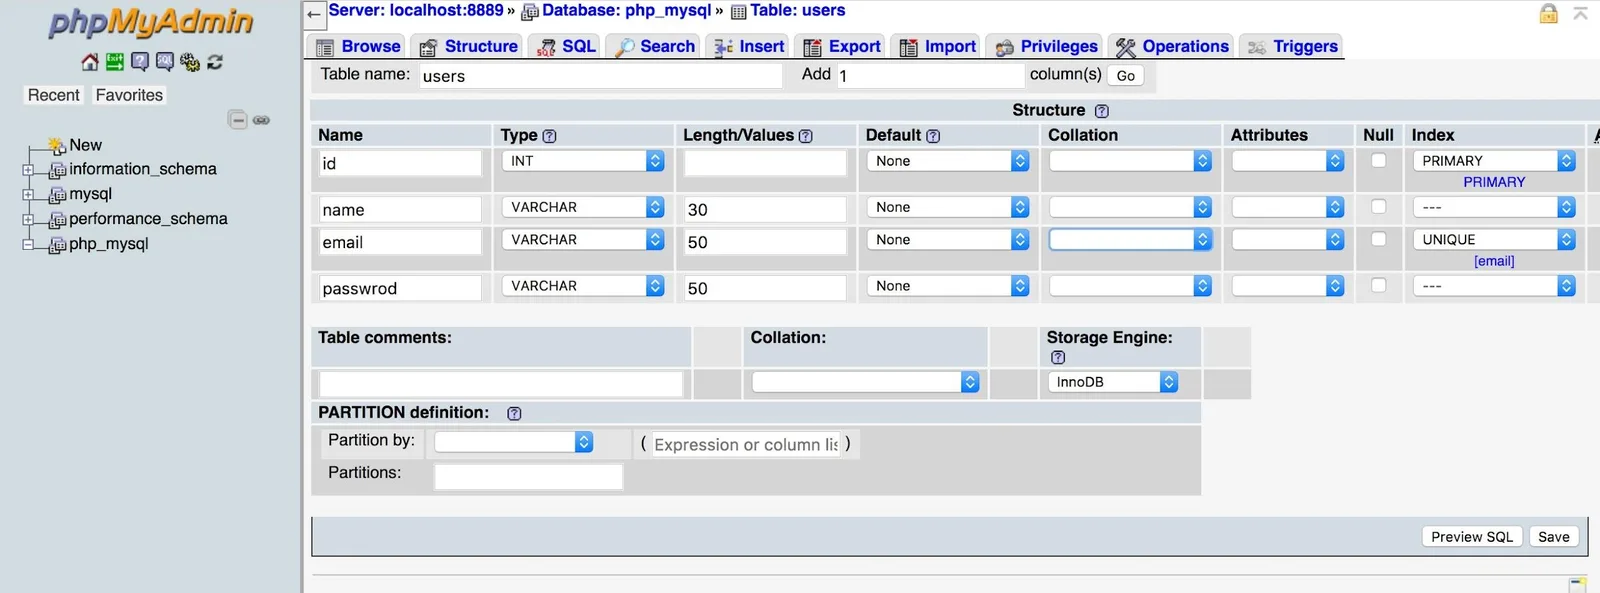Open the Operations tab
Screen dimensions: 1600x593
(x=1171, y=47)
